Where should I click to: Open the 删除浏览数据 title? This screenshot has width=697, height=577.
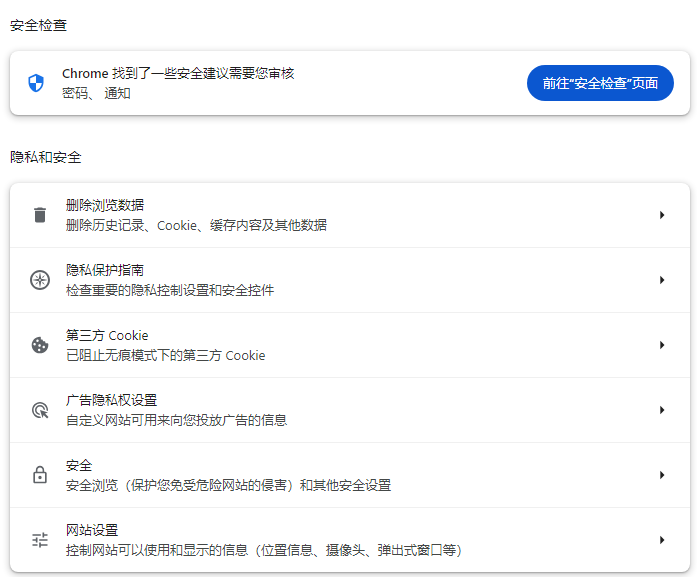105,205
